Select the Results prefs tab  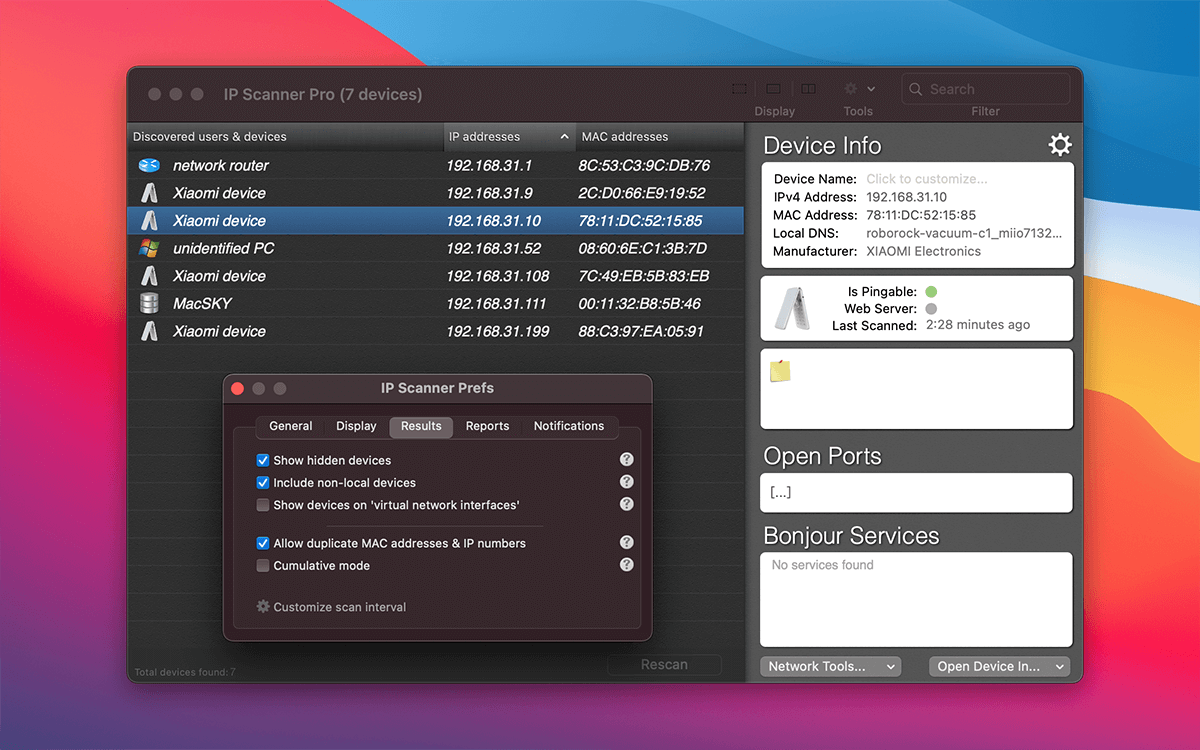click(421, 426)
